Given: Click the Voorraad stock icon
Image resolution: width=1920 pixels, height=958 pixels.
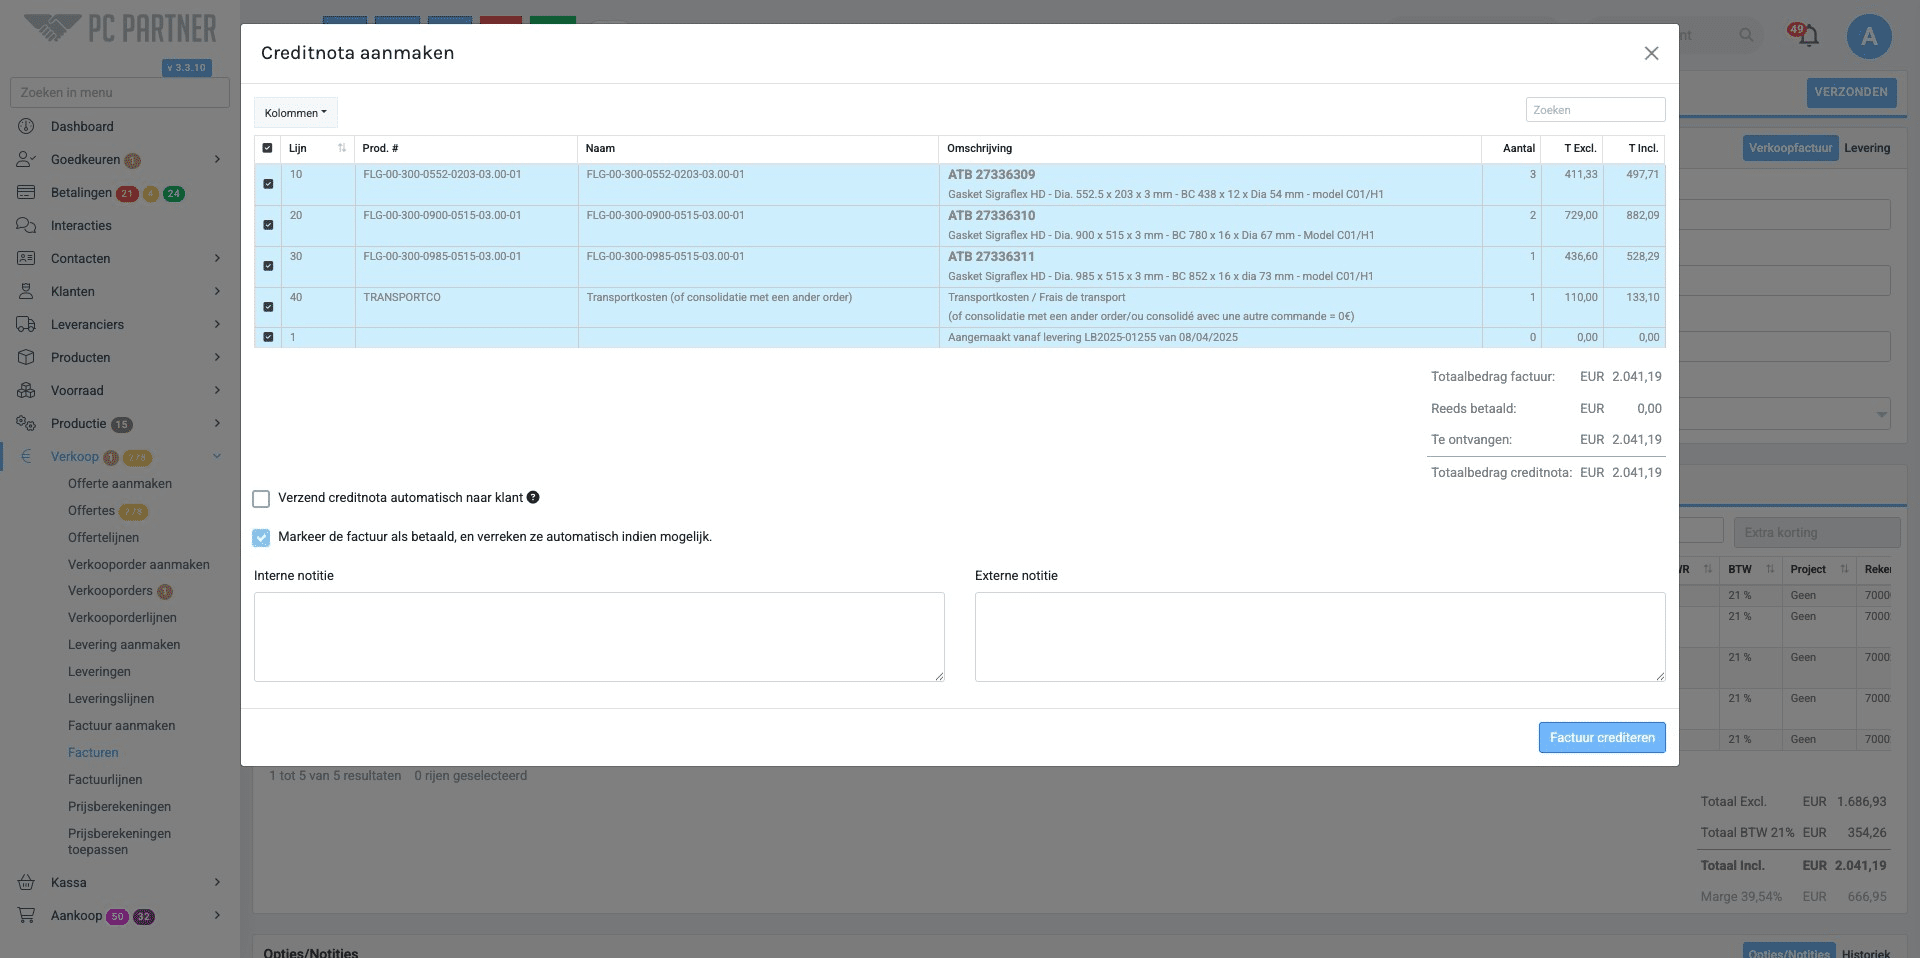Looking at the screenshot, I should [26, 390].
